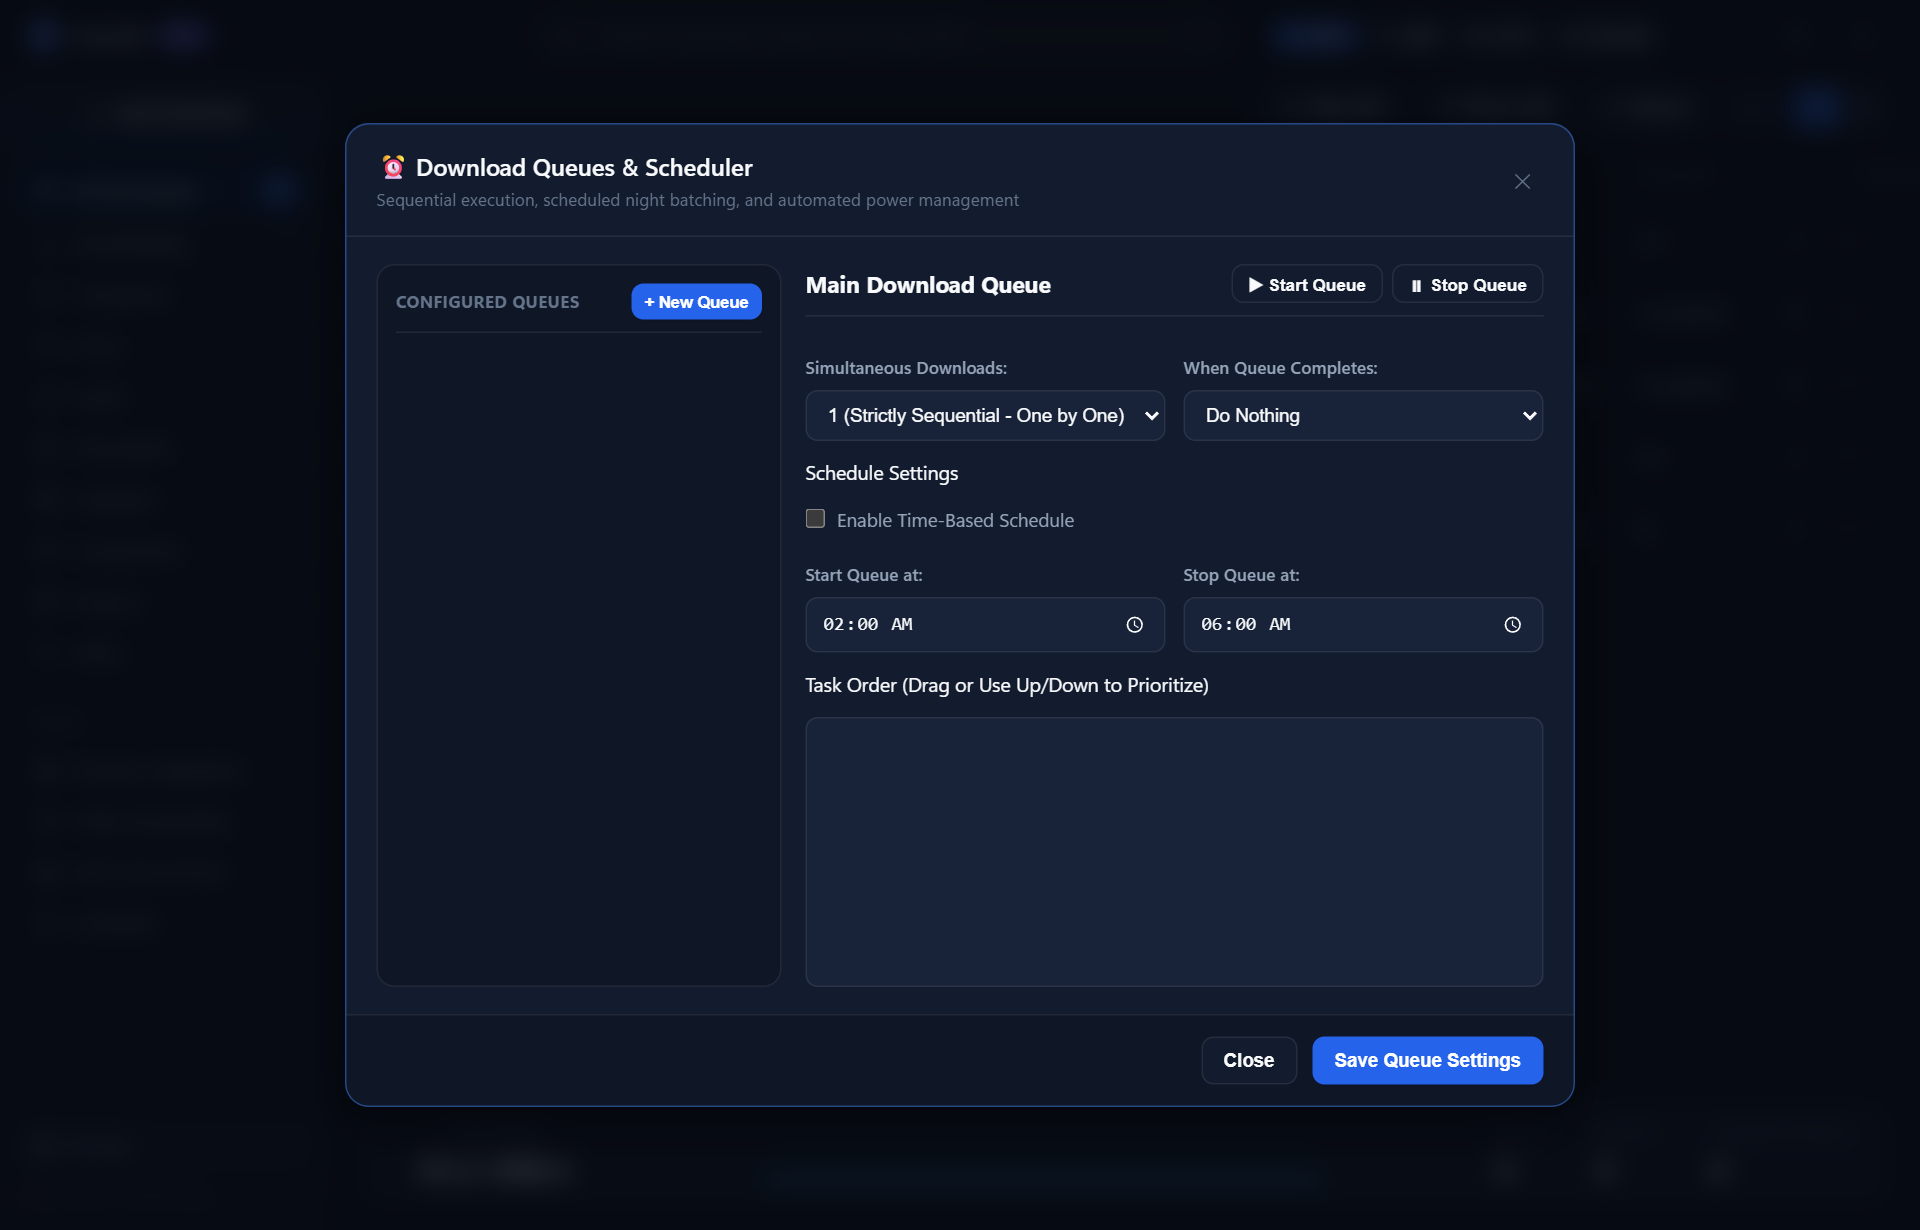Open the When Queue Completes dropdown
Screen dimensions: 1920x1230
1363,415
